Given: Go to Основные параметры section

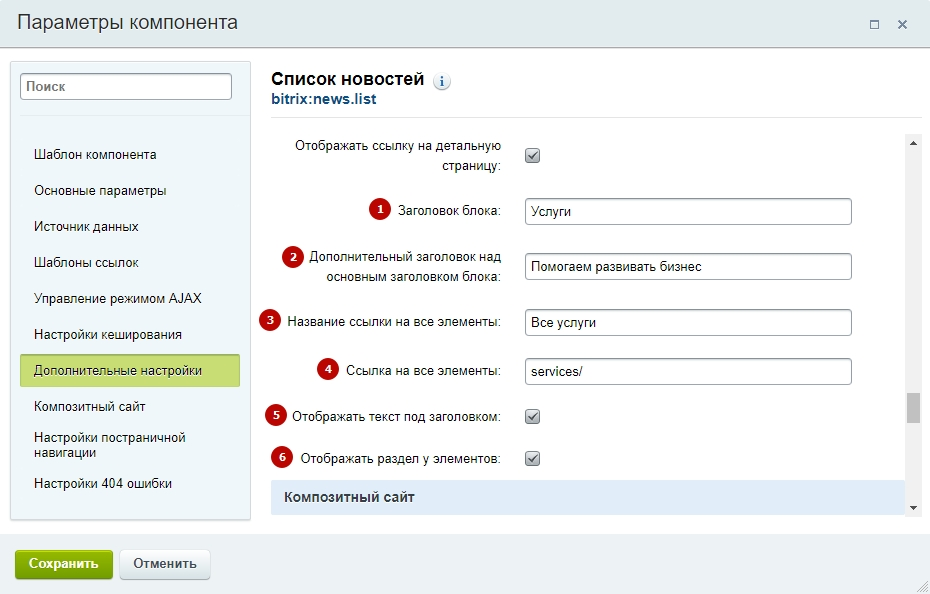Looking at the screenshot, I should [100, 191].
